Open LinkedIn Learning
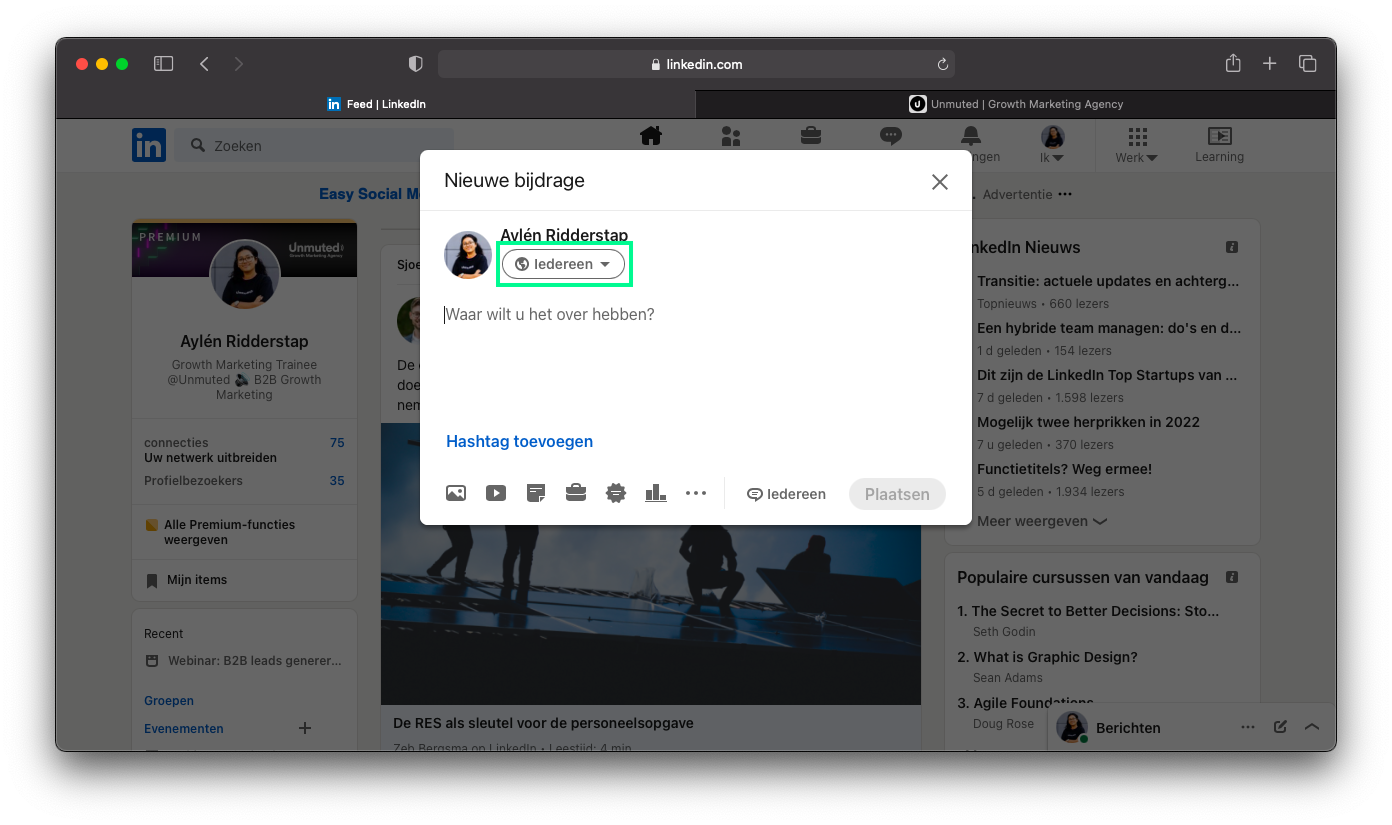 (1219, 145)
